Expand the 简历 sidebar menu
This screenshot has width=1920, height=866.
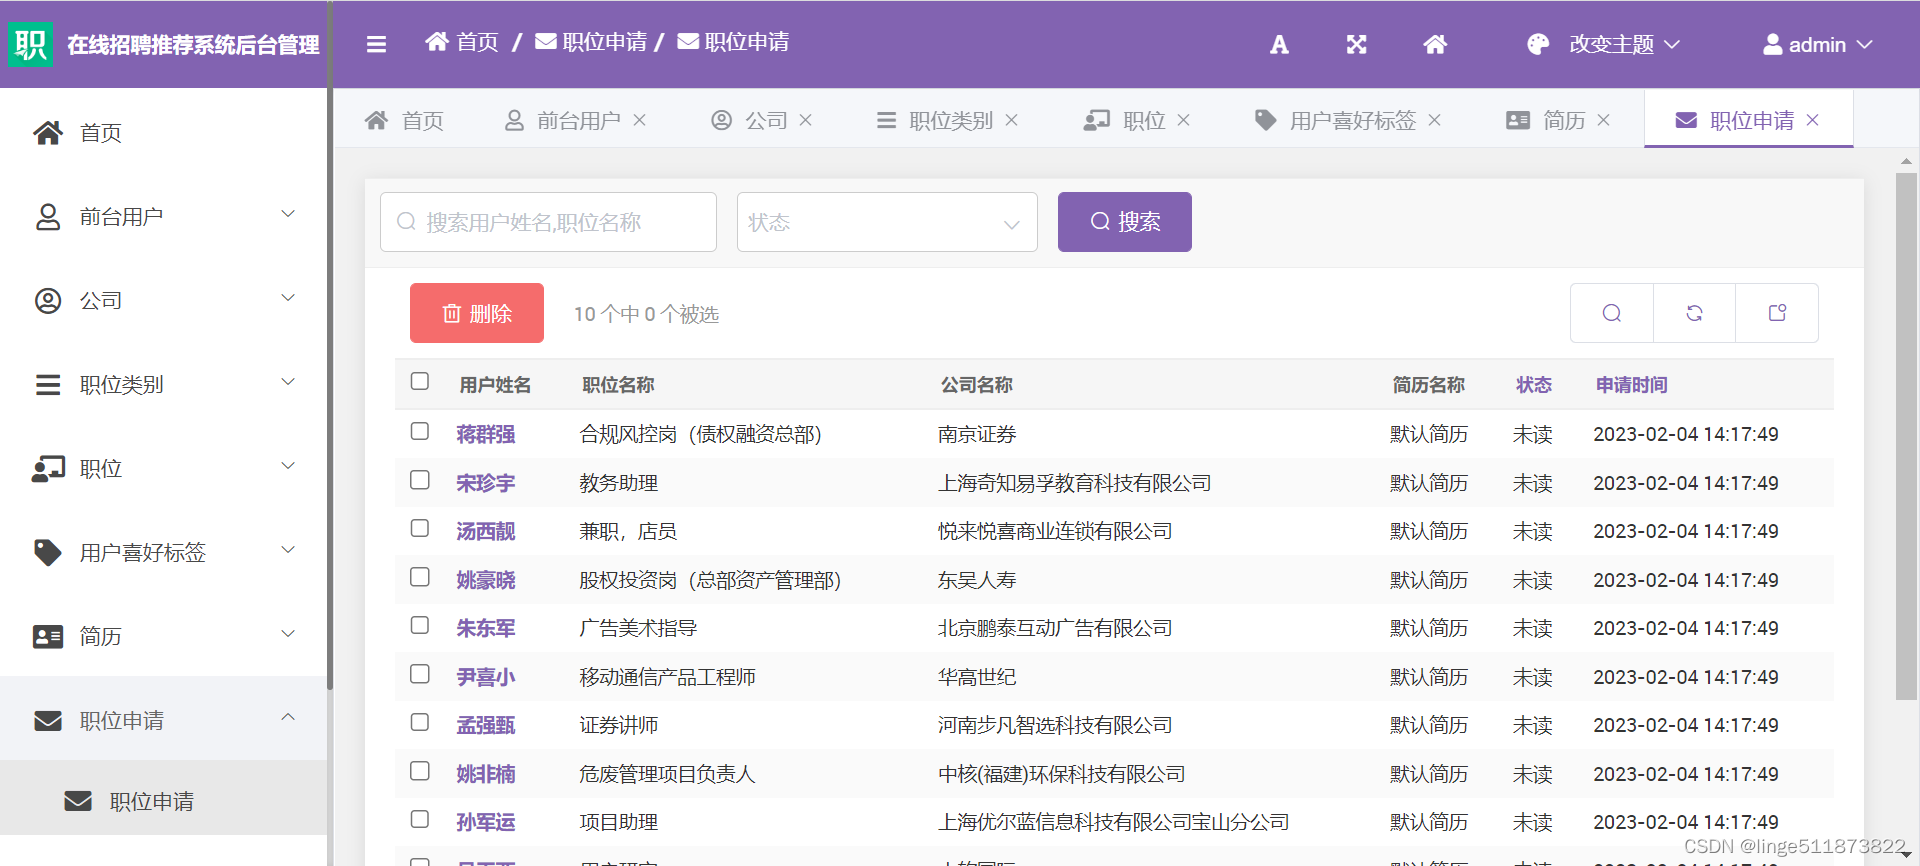coord(288,634)
